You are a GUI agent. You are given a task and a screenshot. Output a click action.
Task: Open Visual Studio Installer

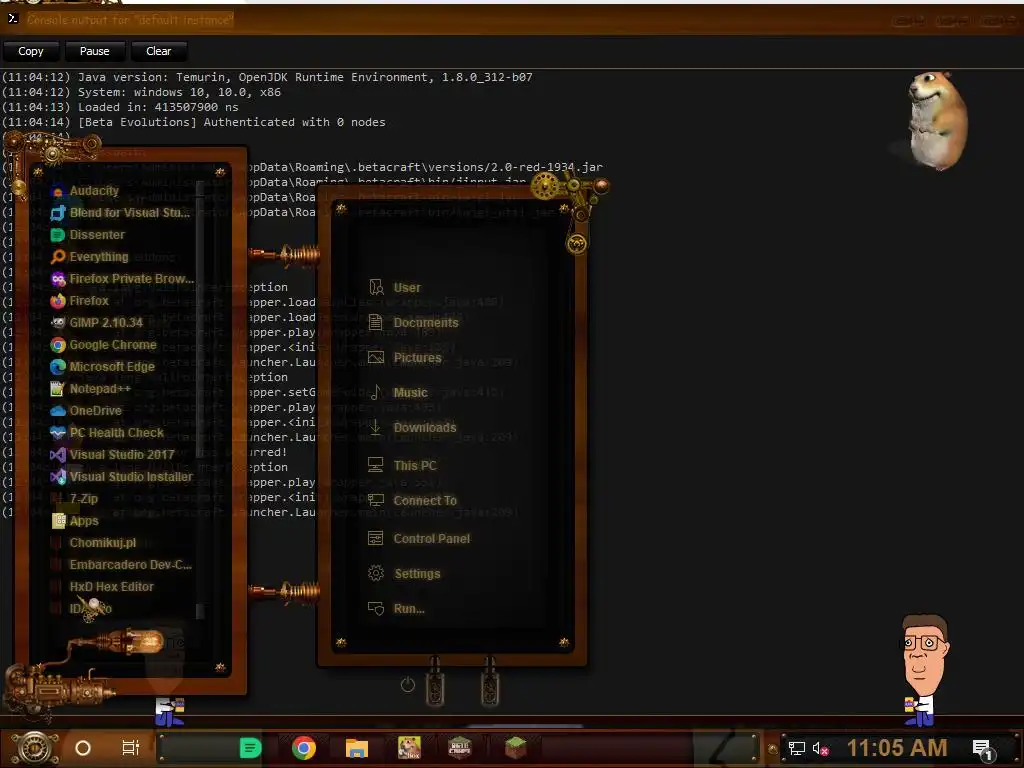(121, 477)
